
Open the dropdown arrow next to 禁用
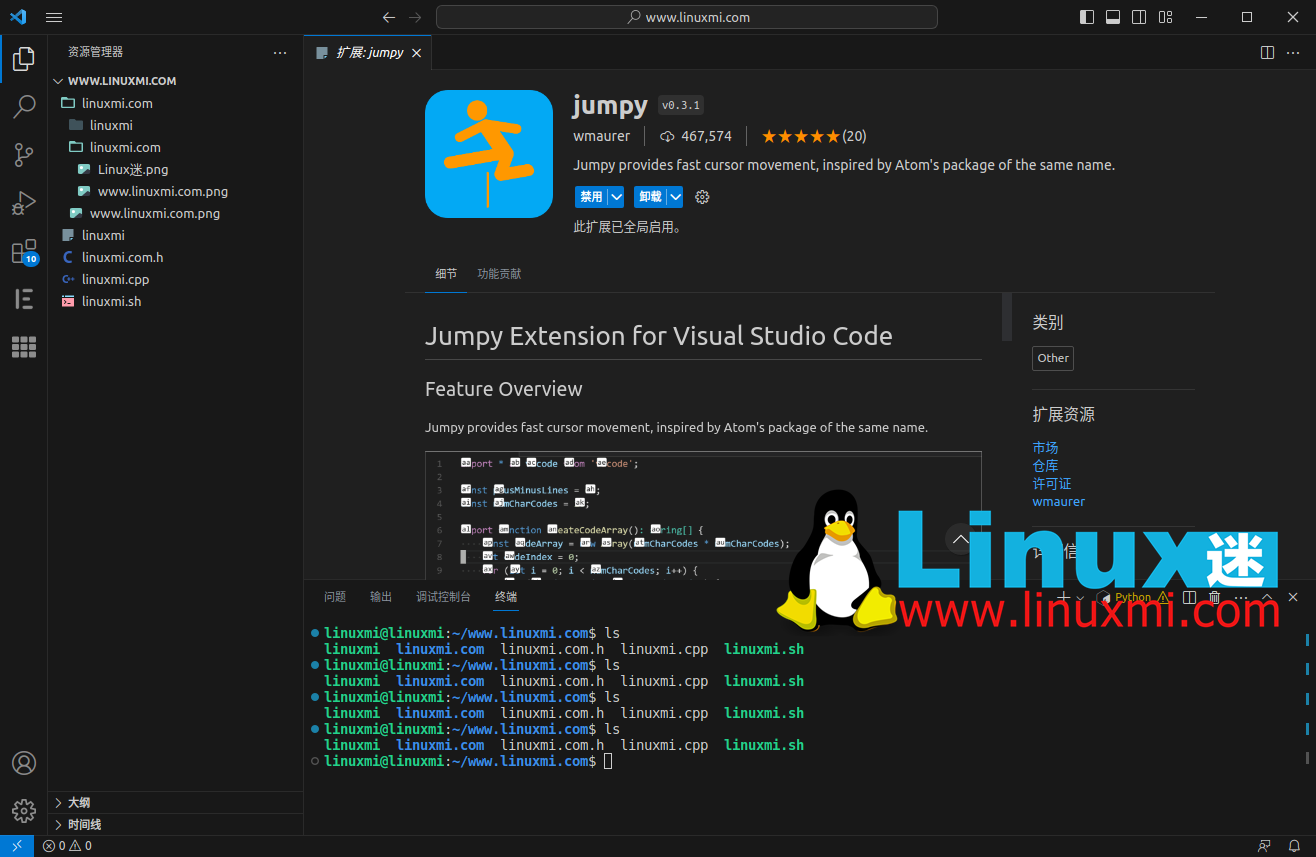616,197
